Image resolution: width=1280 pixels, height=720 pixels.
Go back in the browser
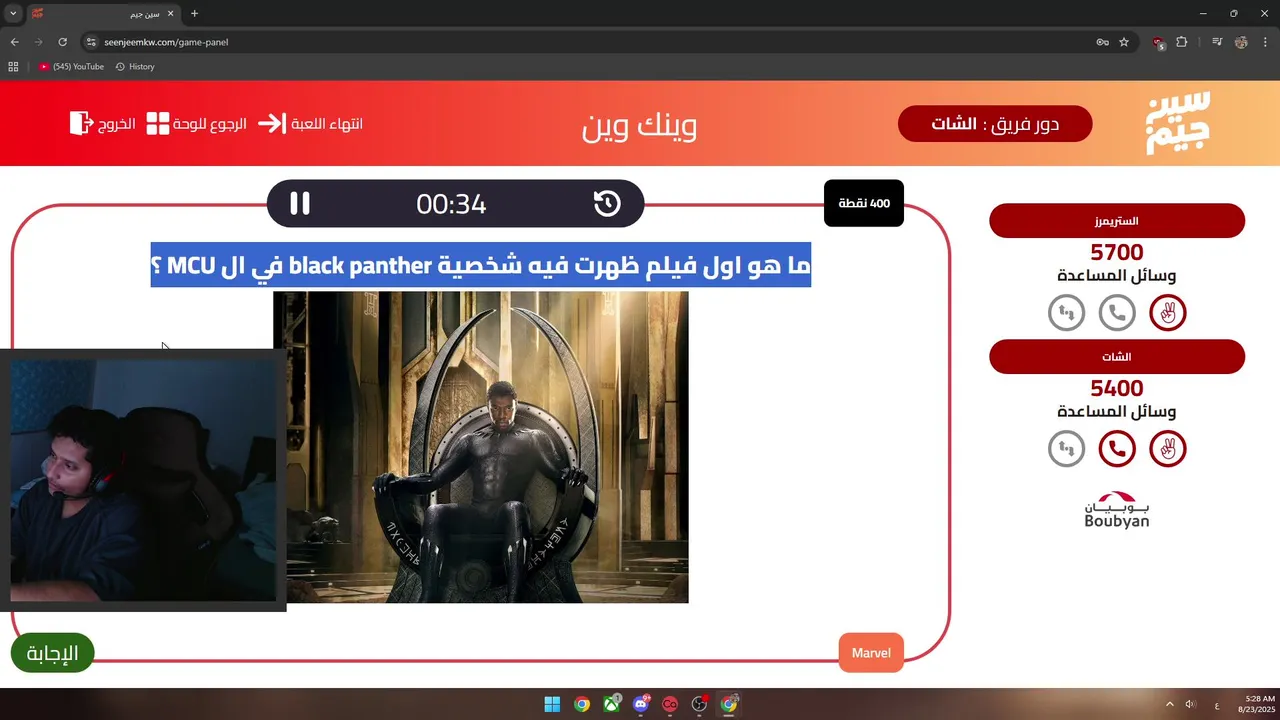(14, 42)
